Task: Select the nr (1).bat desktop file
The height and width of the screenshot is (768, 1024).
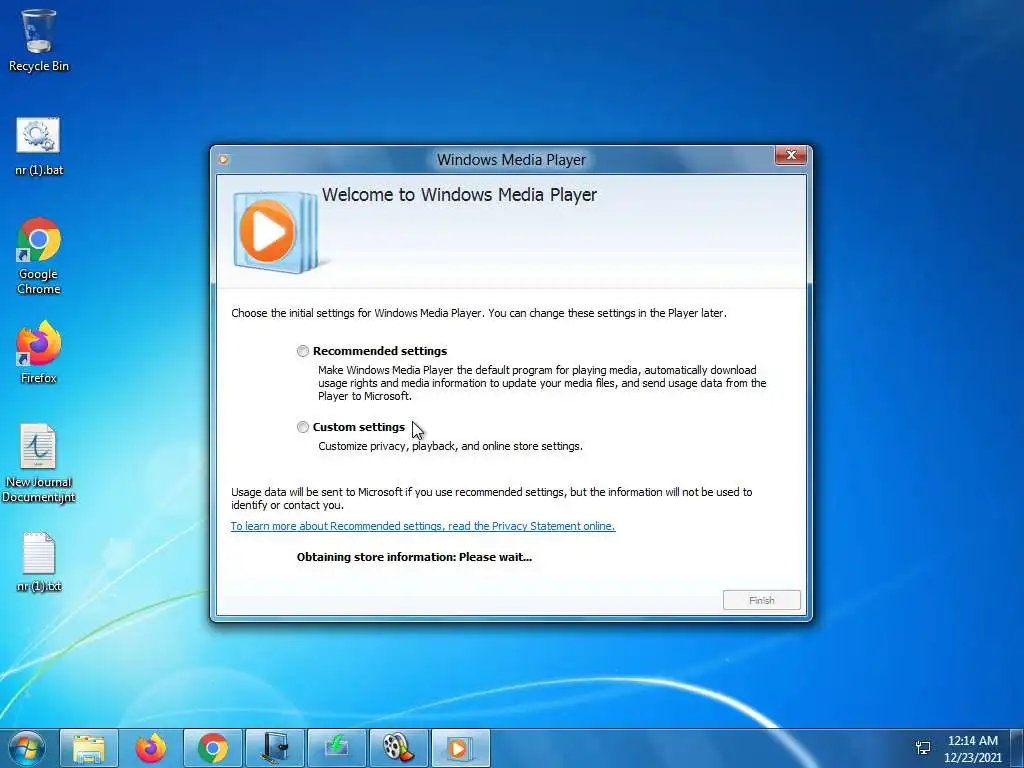Action: pos(39,147)
